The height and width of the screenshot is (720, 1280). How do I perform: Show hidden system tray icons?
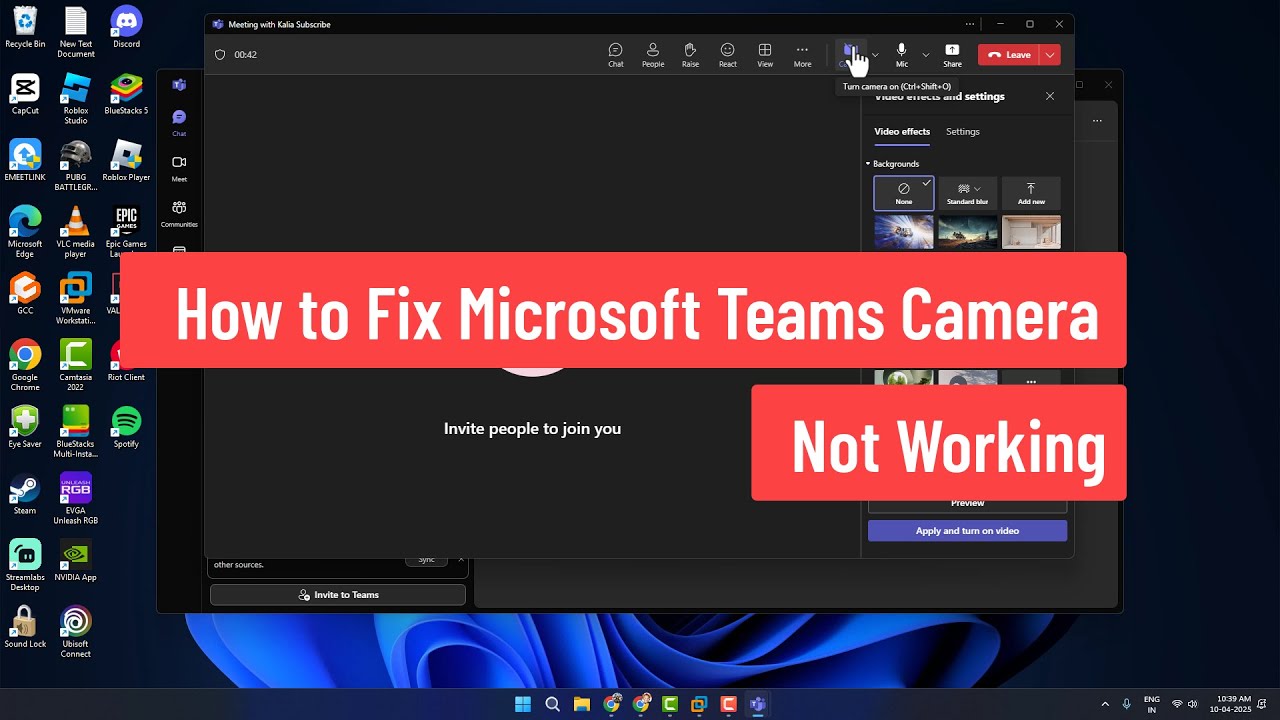pyautogui.click(x=1105, y=704)
